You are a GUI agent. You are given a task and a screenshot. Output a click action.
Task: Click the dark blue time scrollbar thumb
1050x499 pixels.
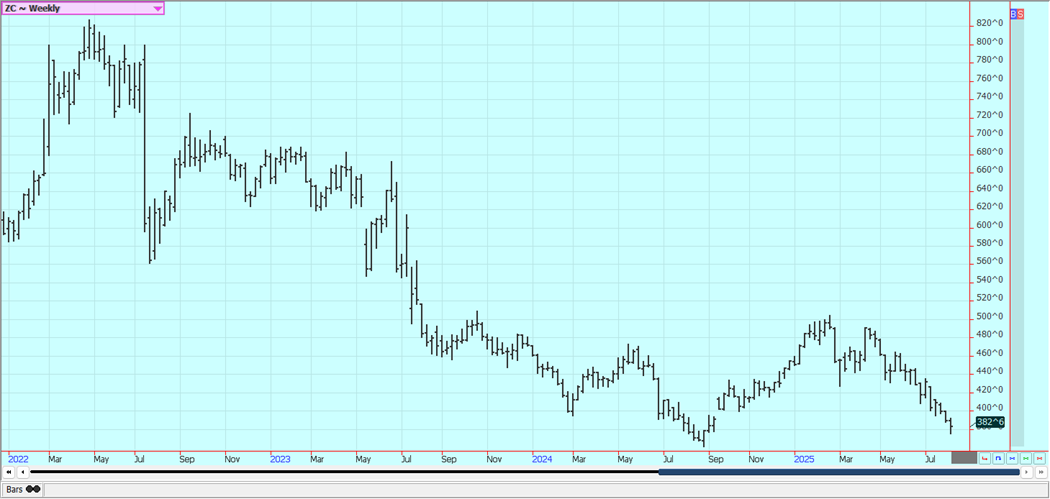click(839, 472)
